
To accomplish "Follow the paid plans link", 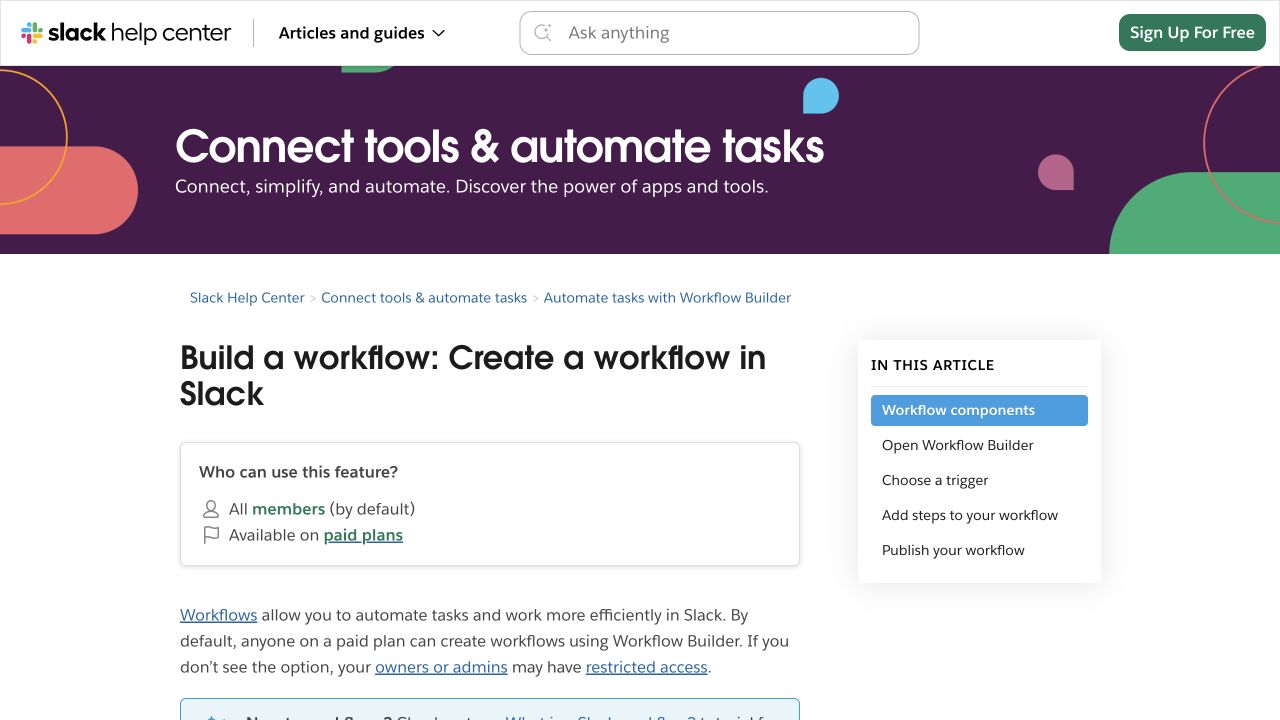I will 363,535.
